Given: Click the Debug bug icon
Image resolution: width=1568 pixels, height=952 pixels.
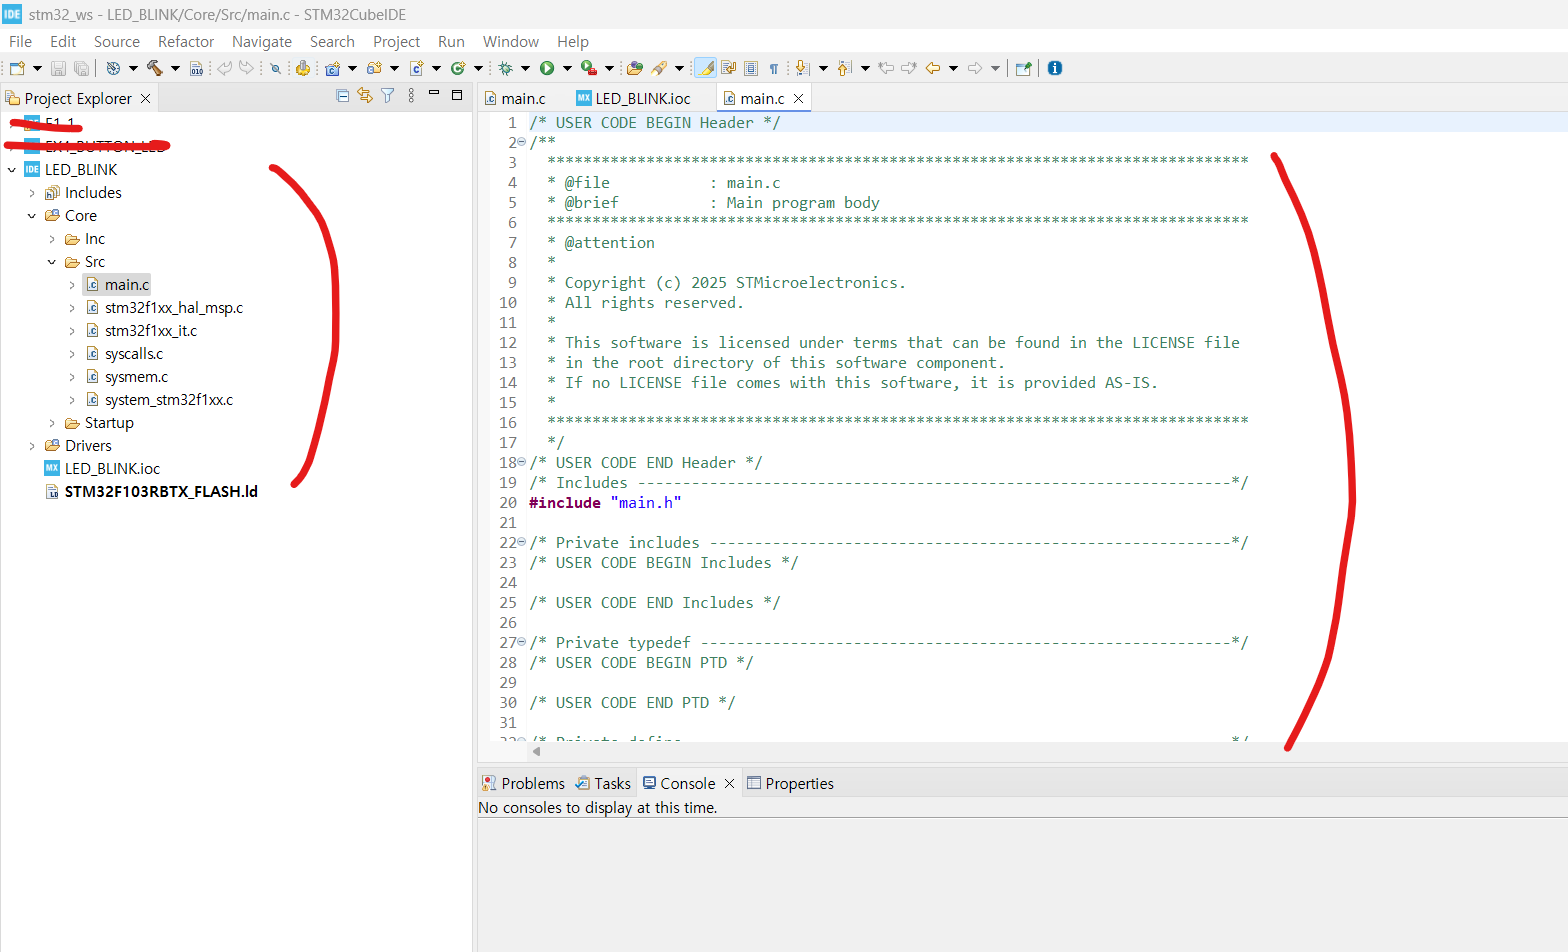Looking at the screenshot, I should point(505,68).
